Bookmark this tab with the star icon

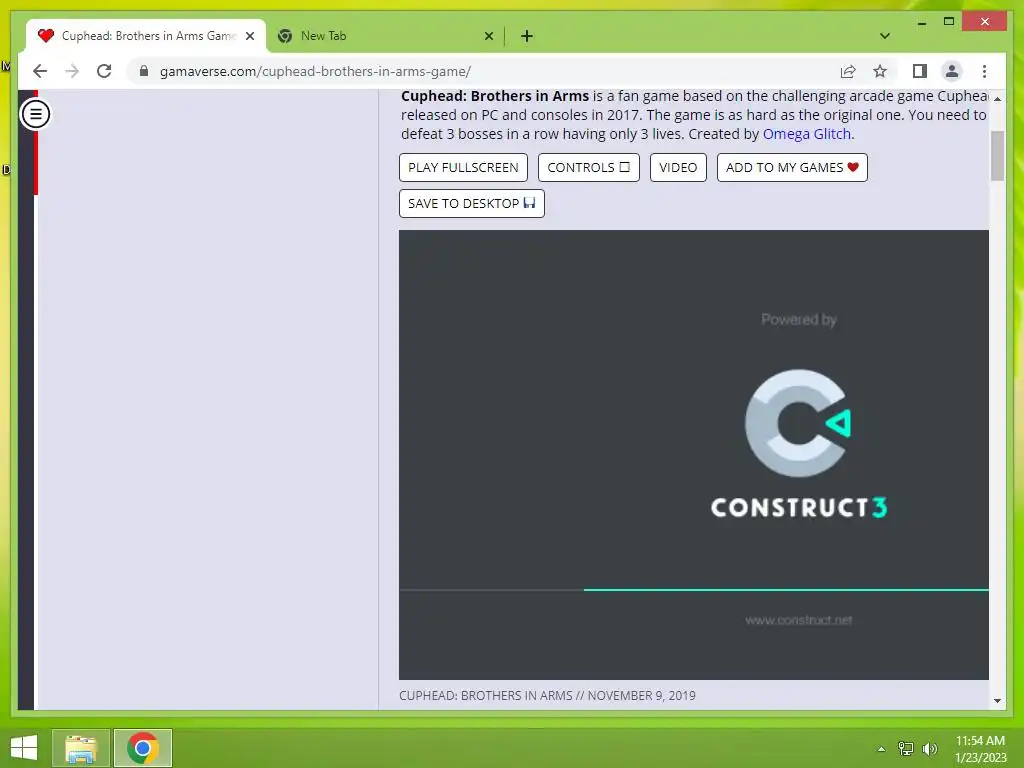click(x=880, y=71)
